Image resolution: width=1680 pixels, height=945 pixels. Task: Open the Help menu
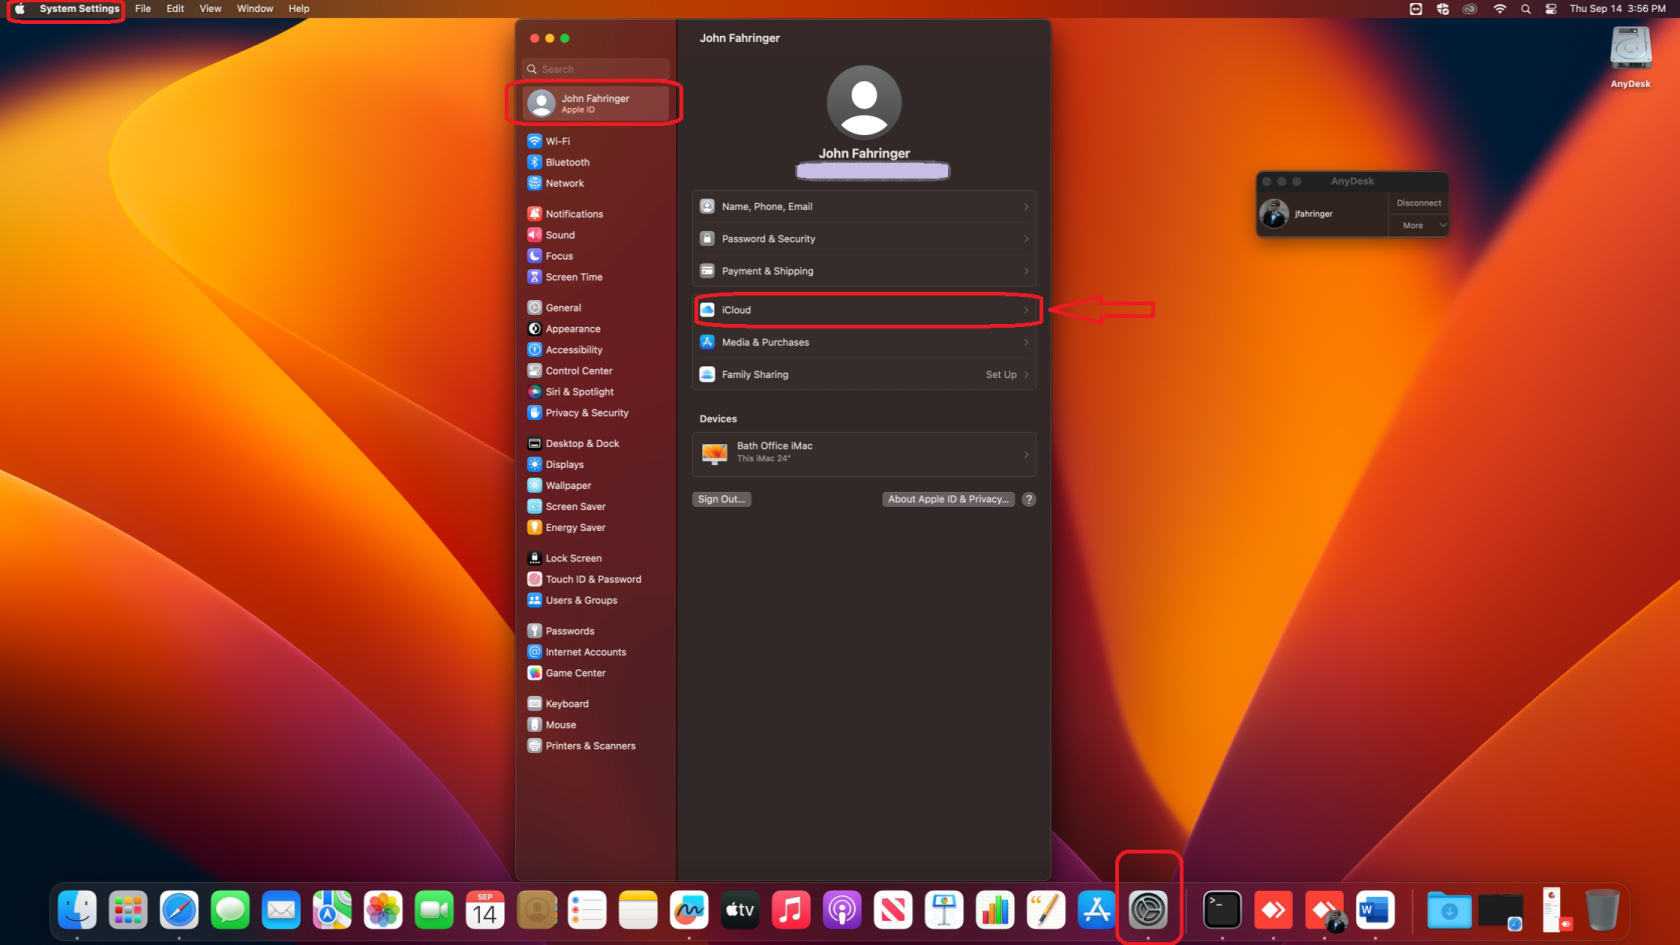coord(299,9)
